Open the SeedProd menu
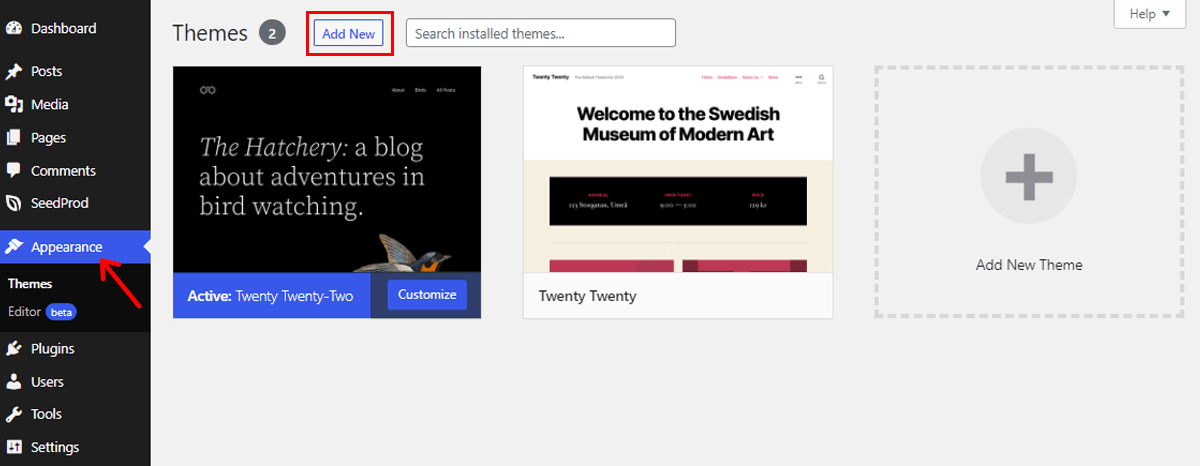Viewport: 1200px width, 466px height. (75, 203)
